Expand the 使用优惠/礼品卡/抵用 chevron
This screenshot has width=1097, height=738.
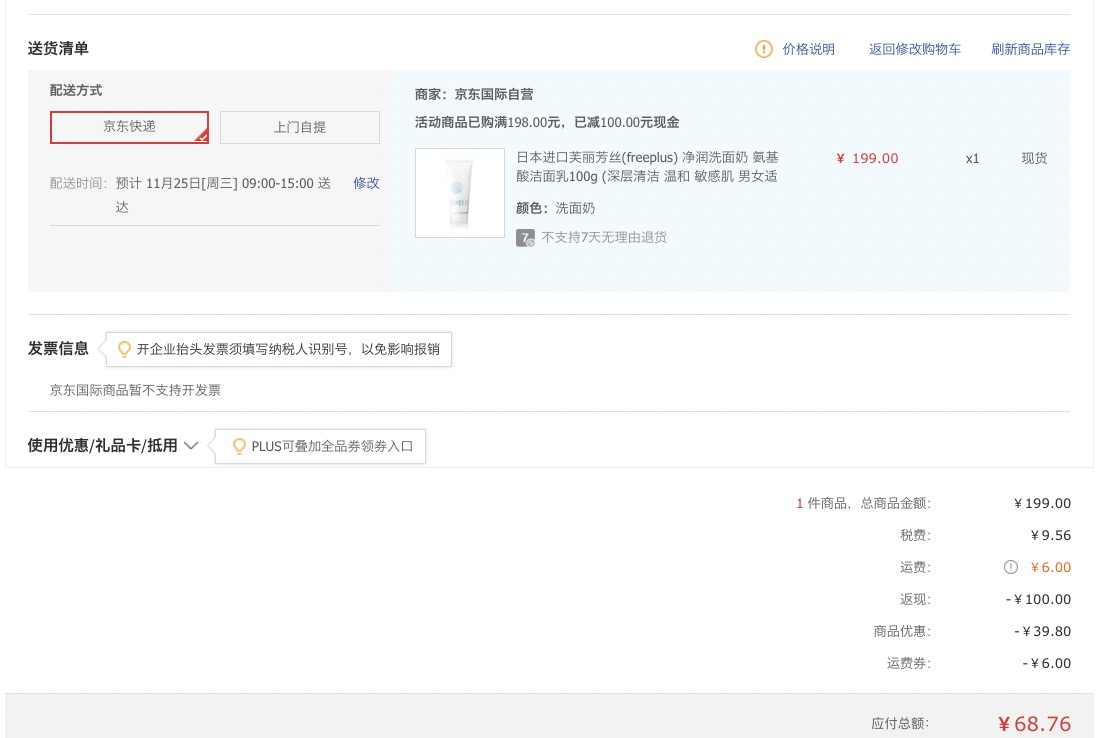[x=191, y=446]
